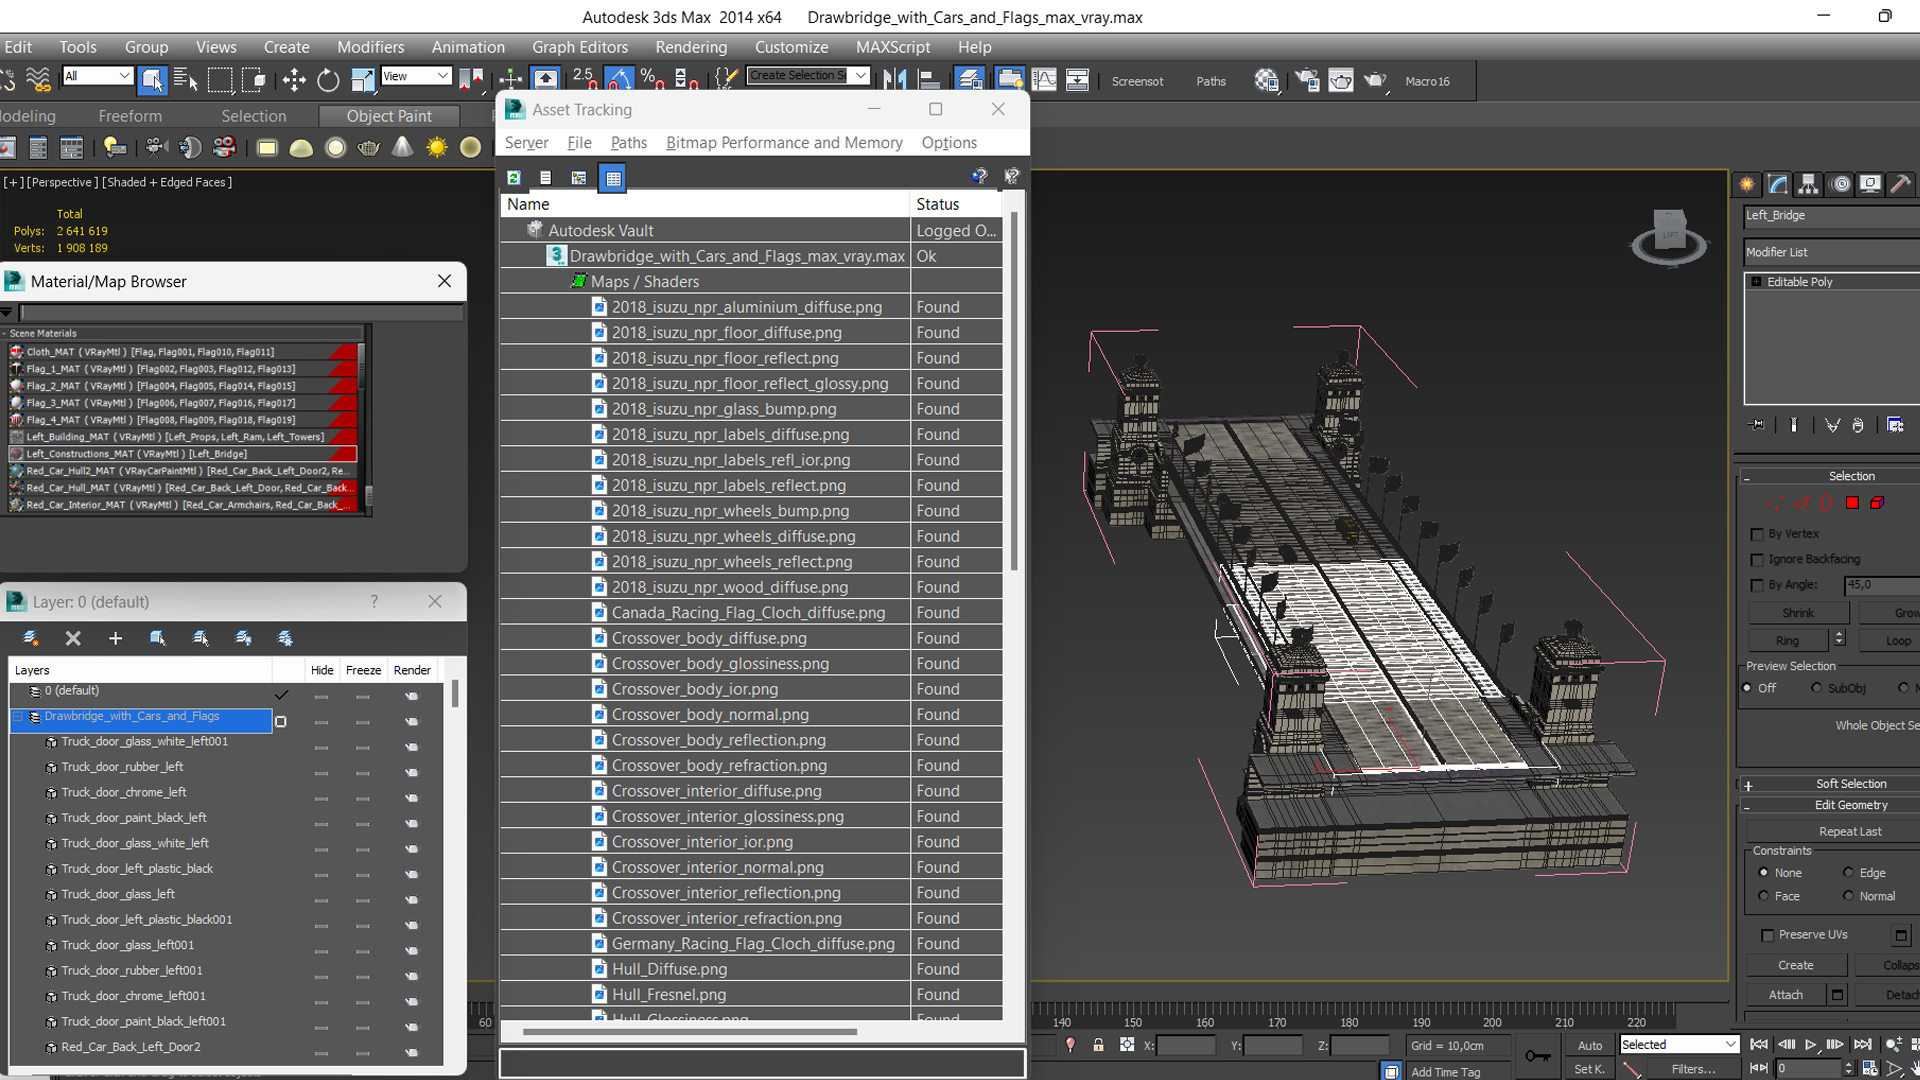Open the Hierarchy command panel tab
The image size is (1920, 1080).
pyautogui.click(x=1808, y=184)
